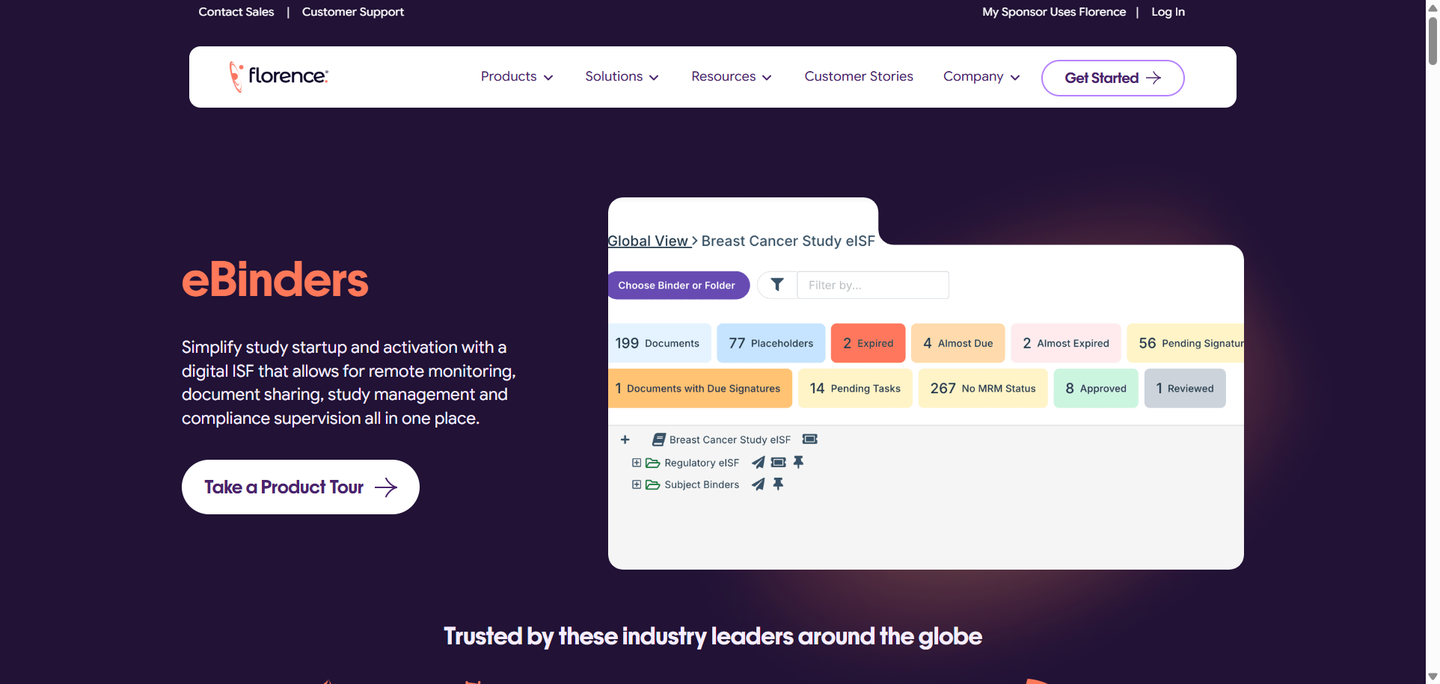Open the Resources dropdown menu
The image size is (1440, 684).
click(732, 77)
